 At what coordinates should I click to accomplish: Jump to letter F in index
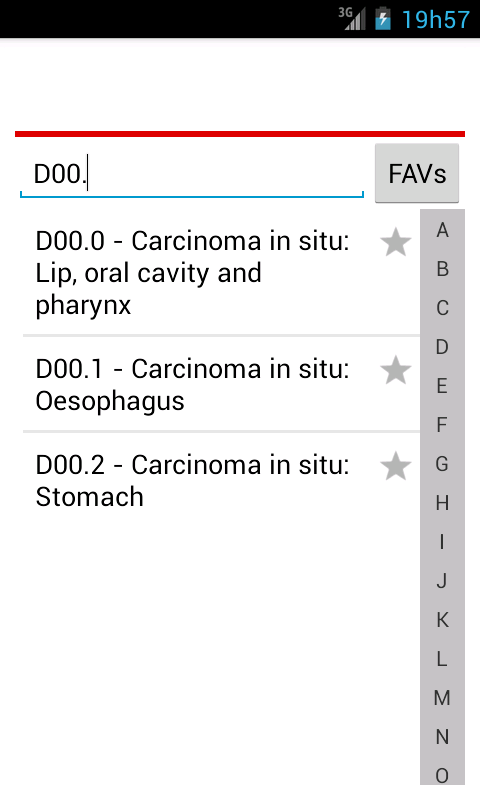(x=442, y=425)
